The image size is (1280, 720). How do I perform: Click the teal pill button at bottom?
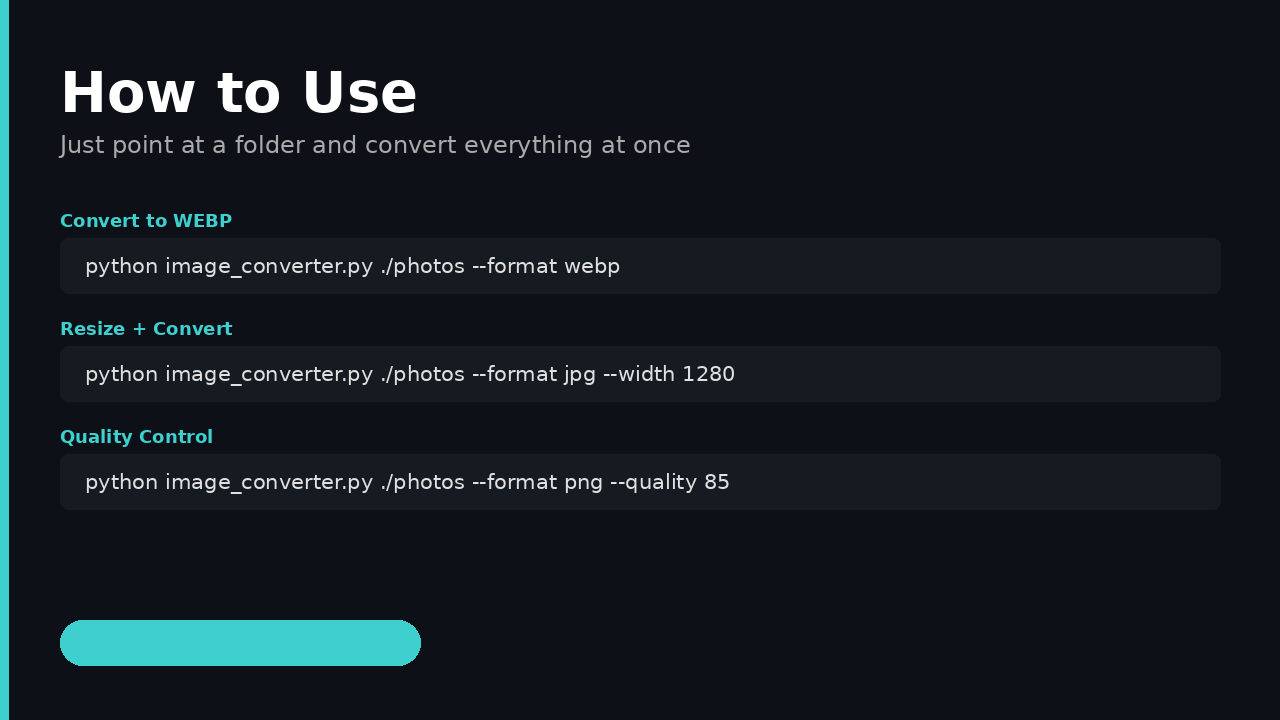click(x=240, y=643)
